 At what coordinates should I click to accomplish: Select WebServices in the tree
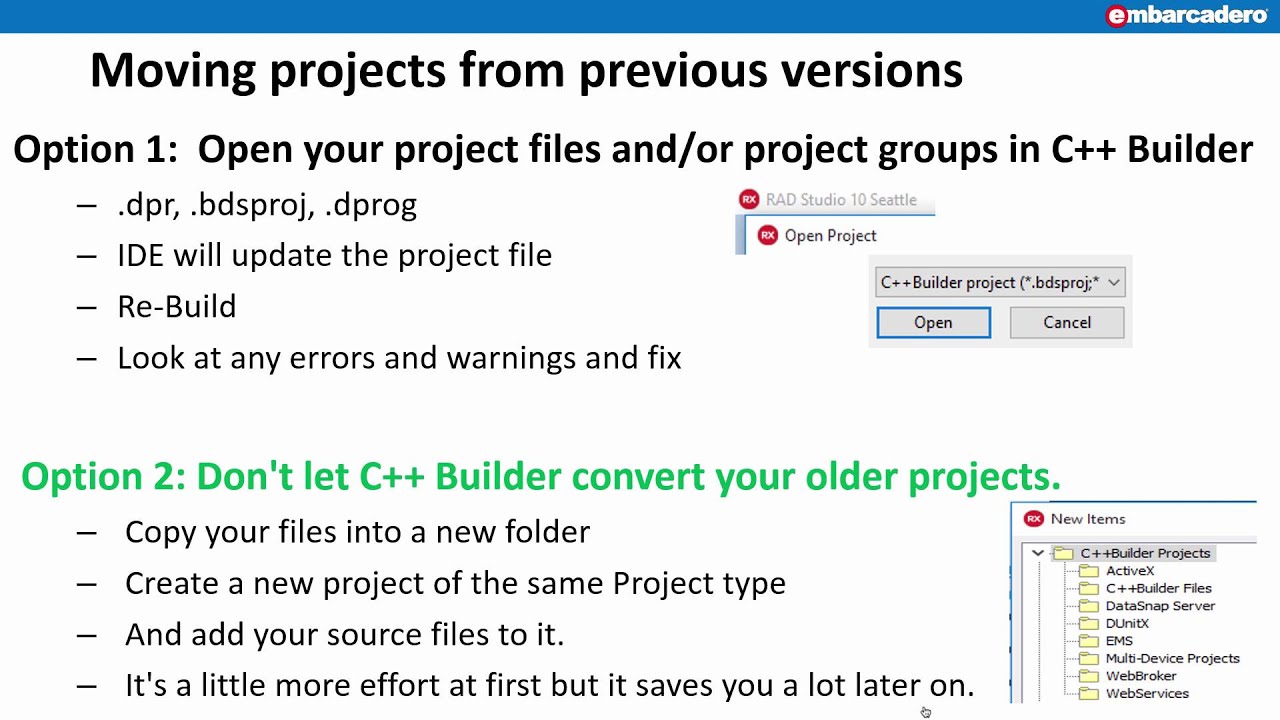click(x=1147, y=694)
